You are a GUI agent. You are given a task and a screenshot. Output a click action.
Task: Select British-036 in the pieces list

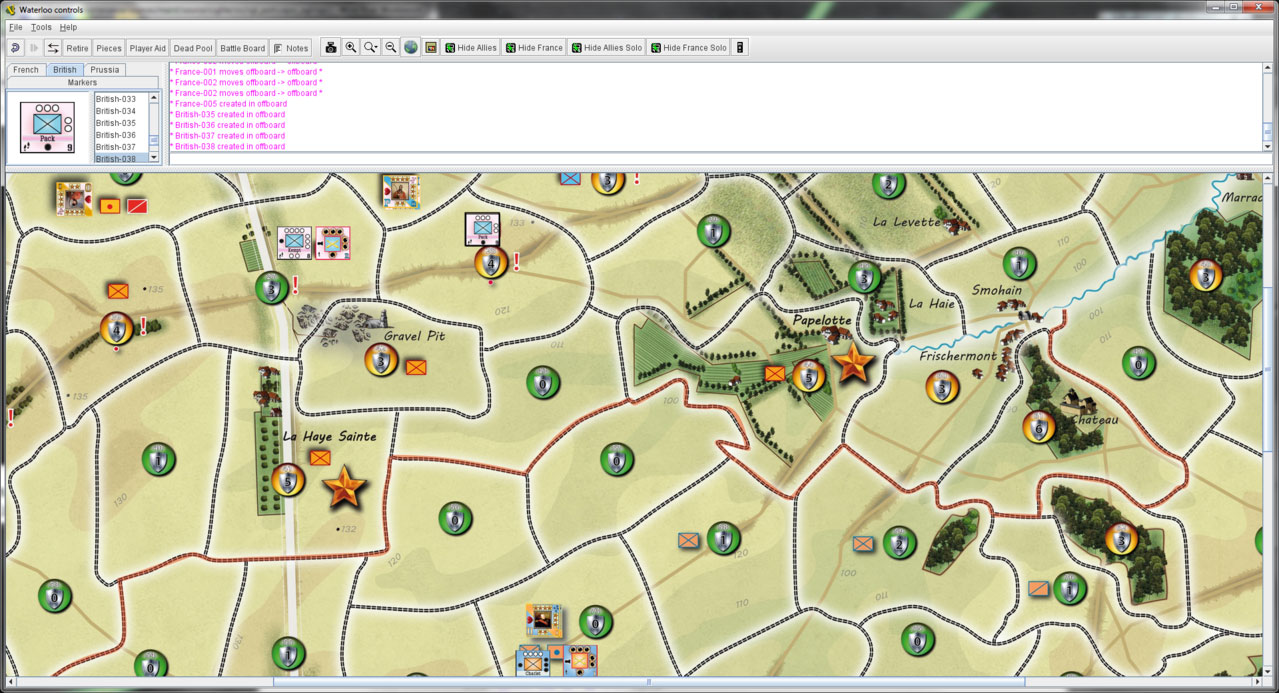(116, 135)
